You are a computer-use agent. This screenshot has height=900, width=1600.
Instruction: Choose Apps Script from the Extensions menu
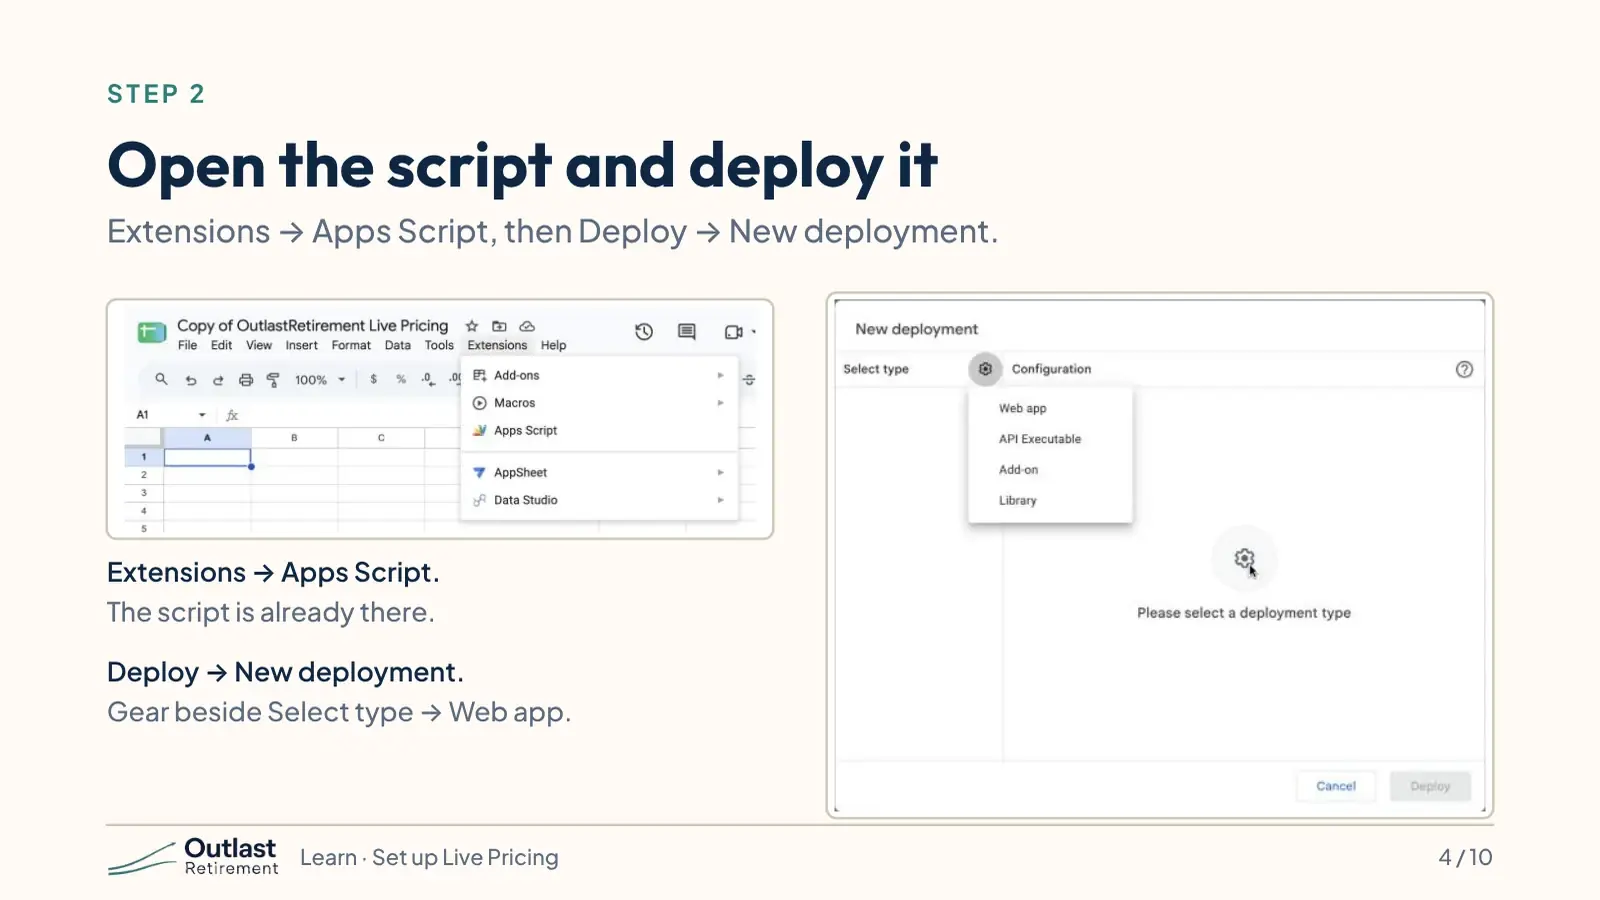click(x=599, y=431)
